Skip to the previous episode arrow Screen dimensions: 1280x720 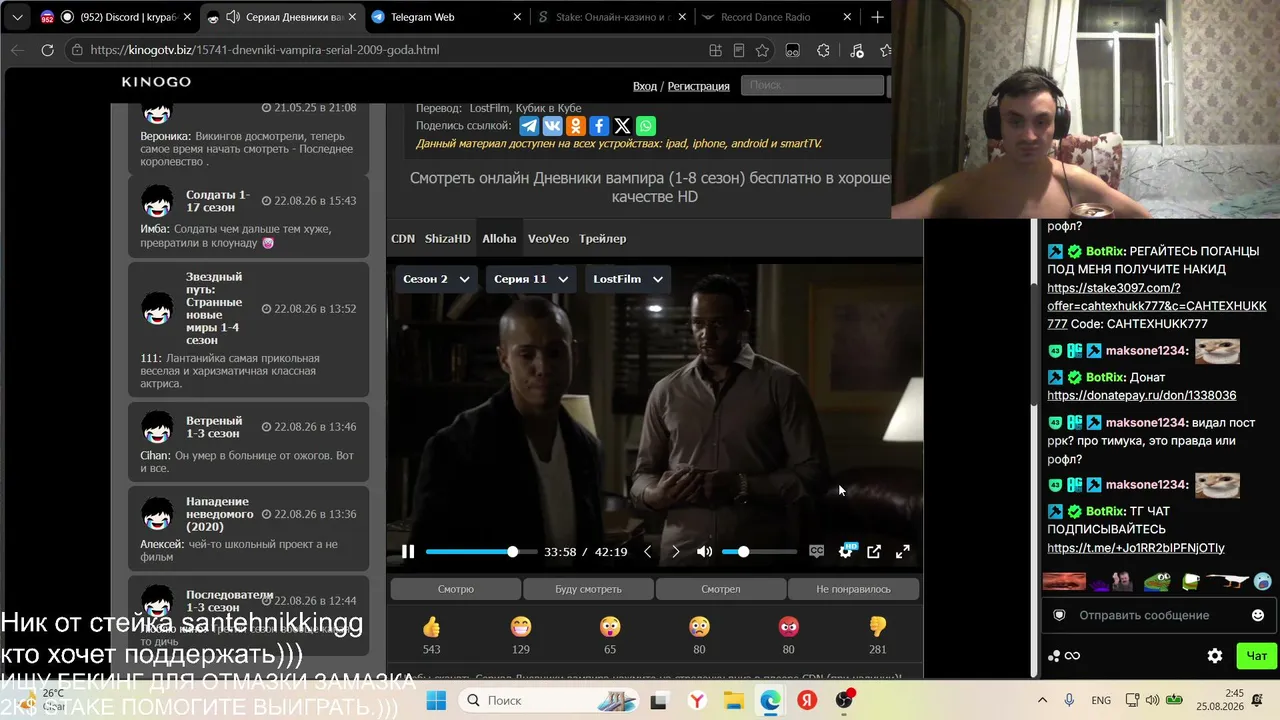[x=647, y=551]
